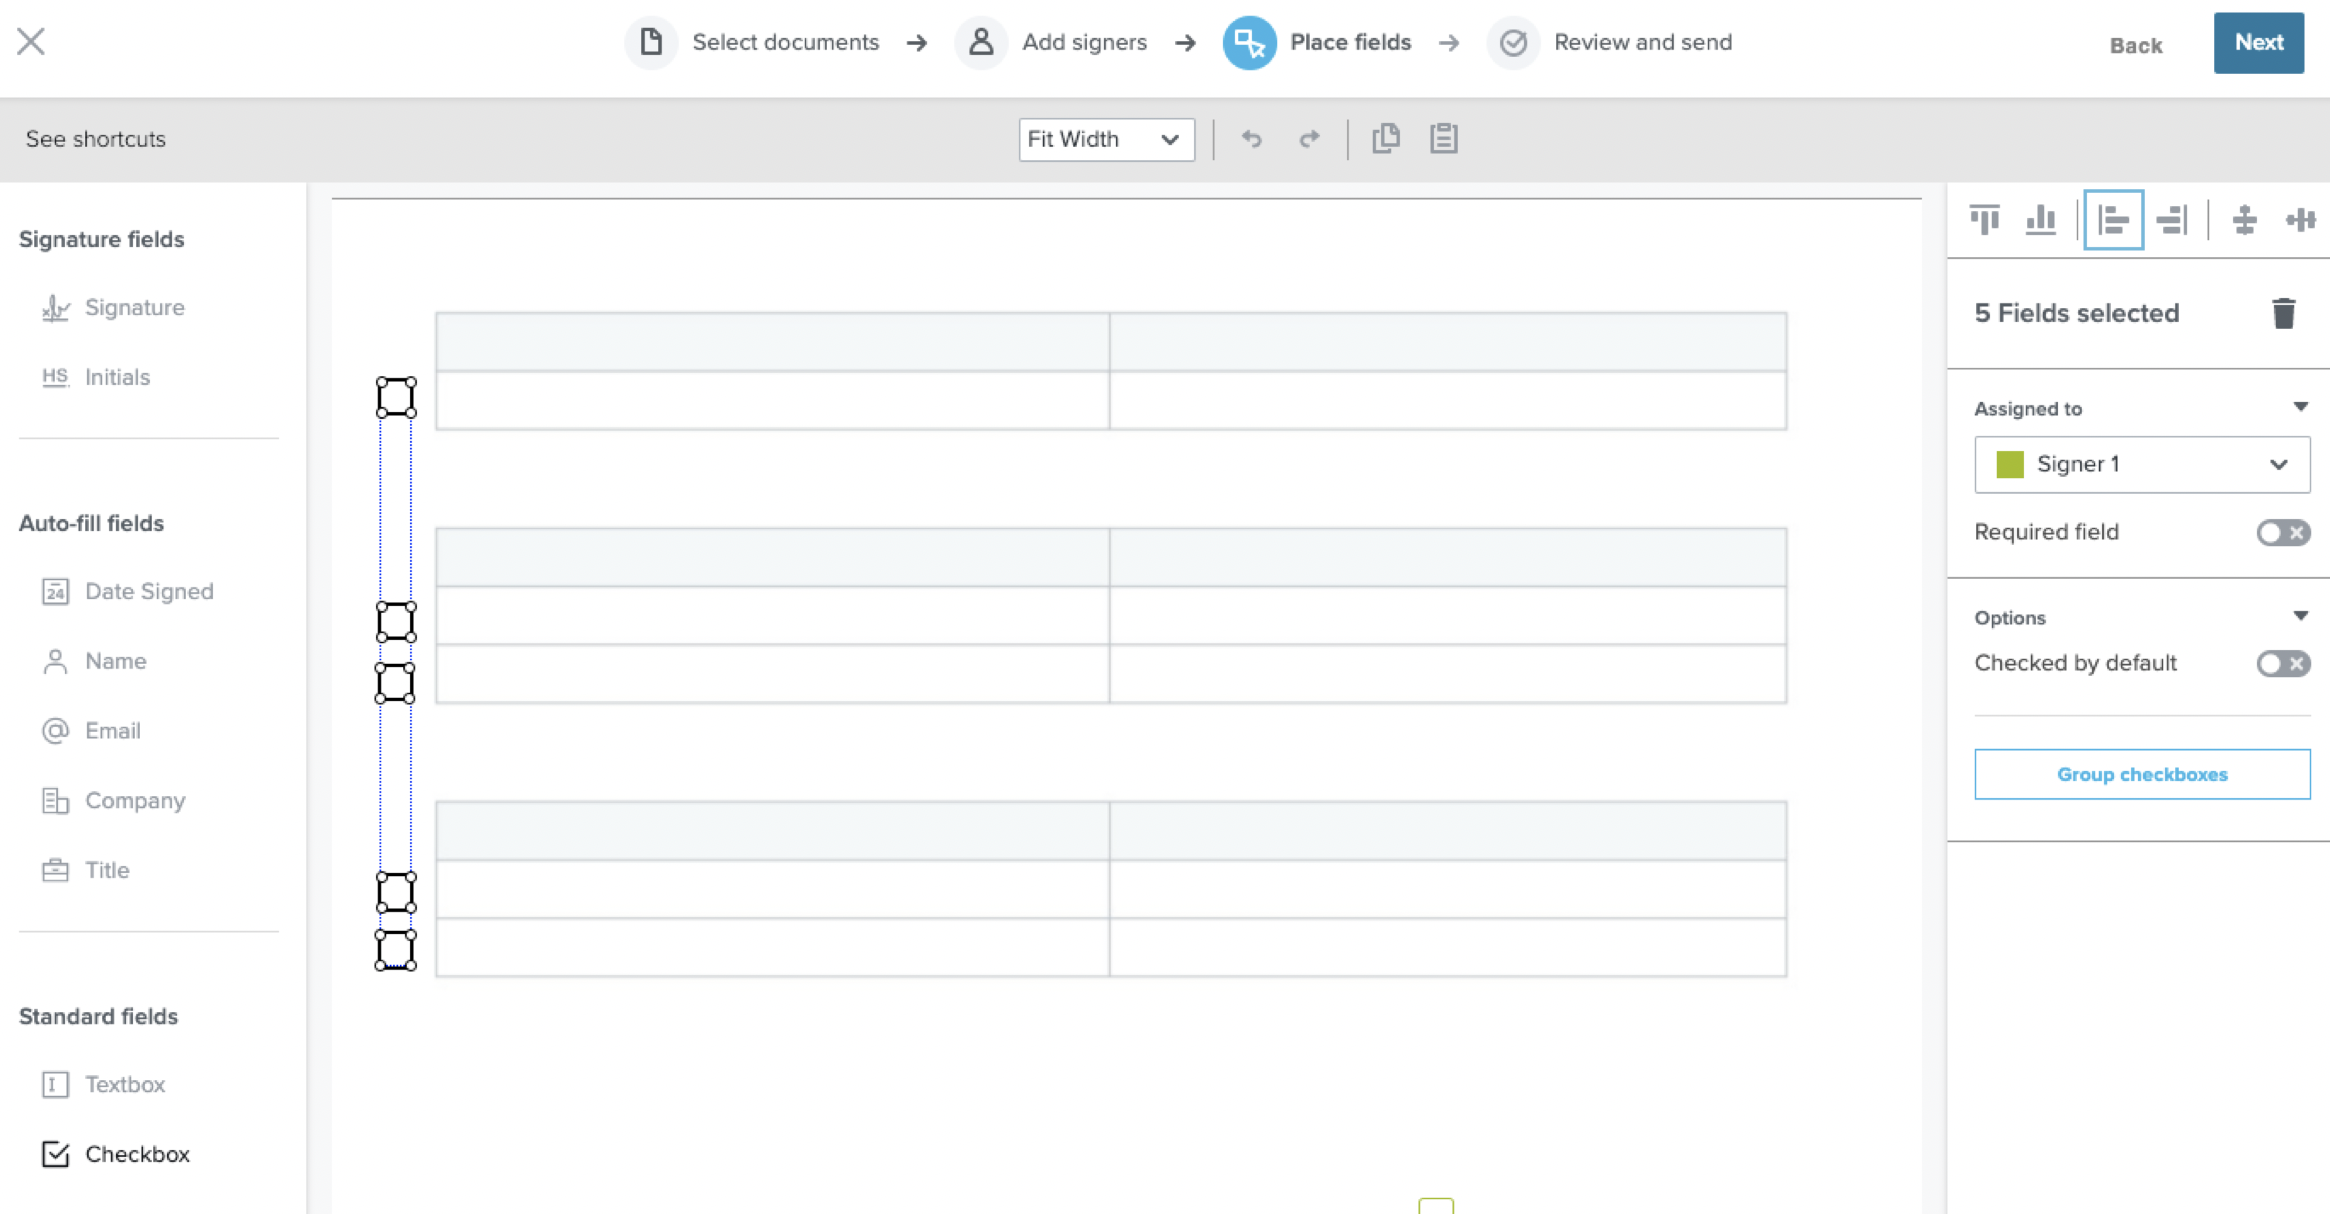Click the upper checkbox beside second table
This screenshot has height=1214, width=2330.
pyautogui.click(x=396, y=621)
